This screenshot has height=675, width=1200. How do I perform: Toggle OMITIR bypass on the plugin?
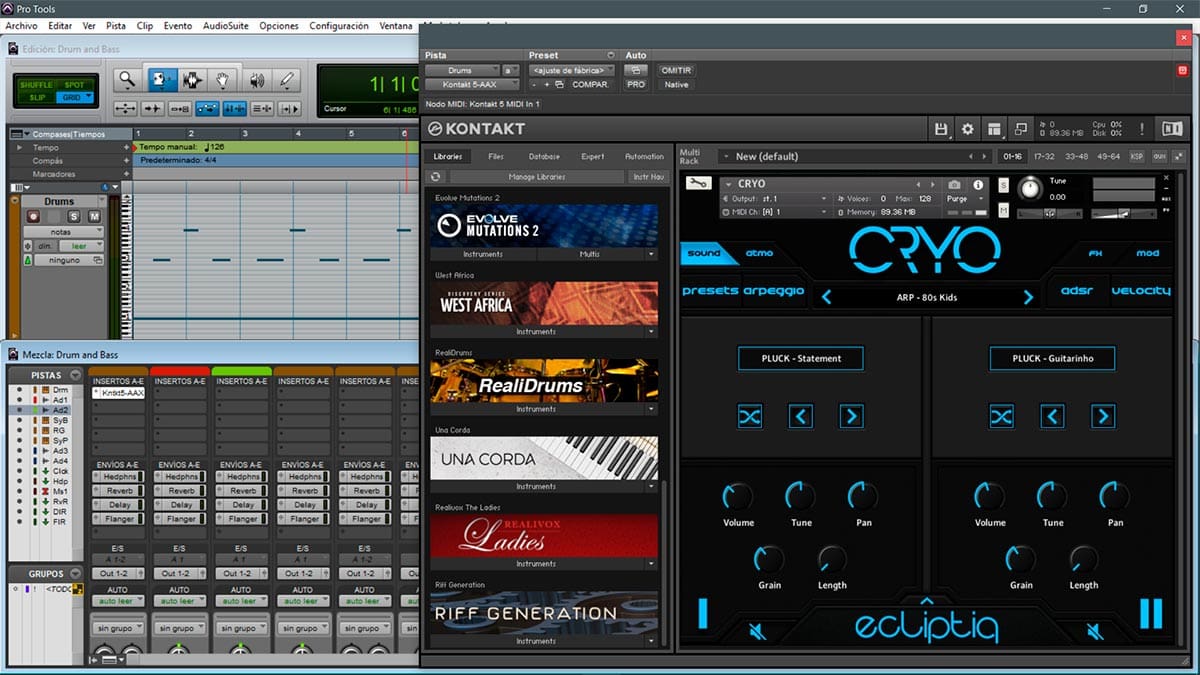(x=676, y=71)
